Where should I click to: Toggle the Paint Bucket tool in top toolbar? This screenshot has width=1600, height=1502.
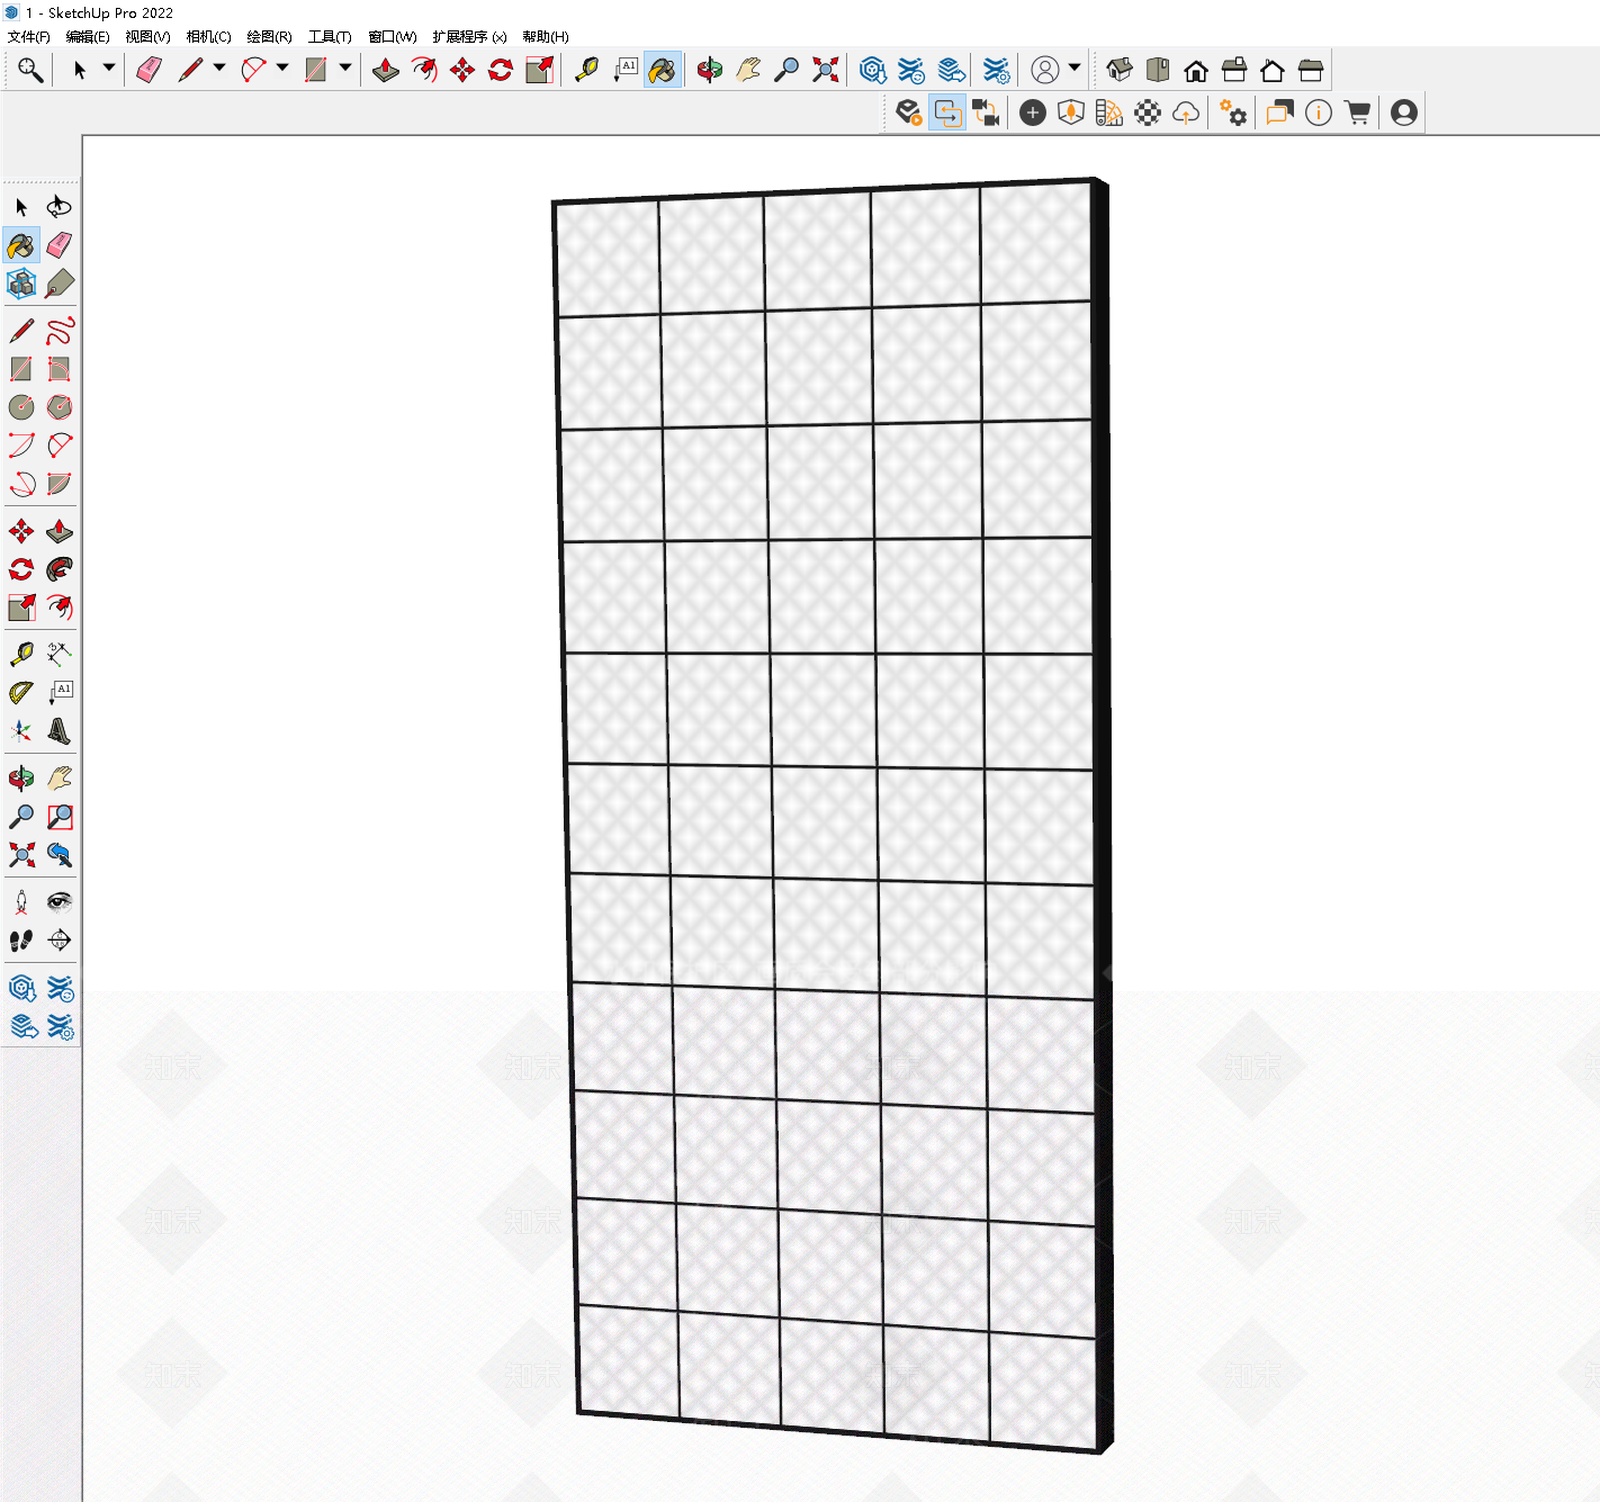click(x=662, y=70)
